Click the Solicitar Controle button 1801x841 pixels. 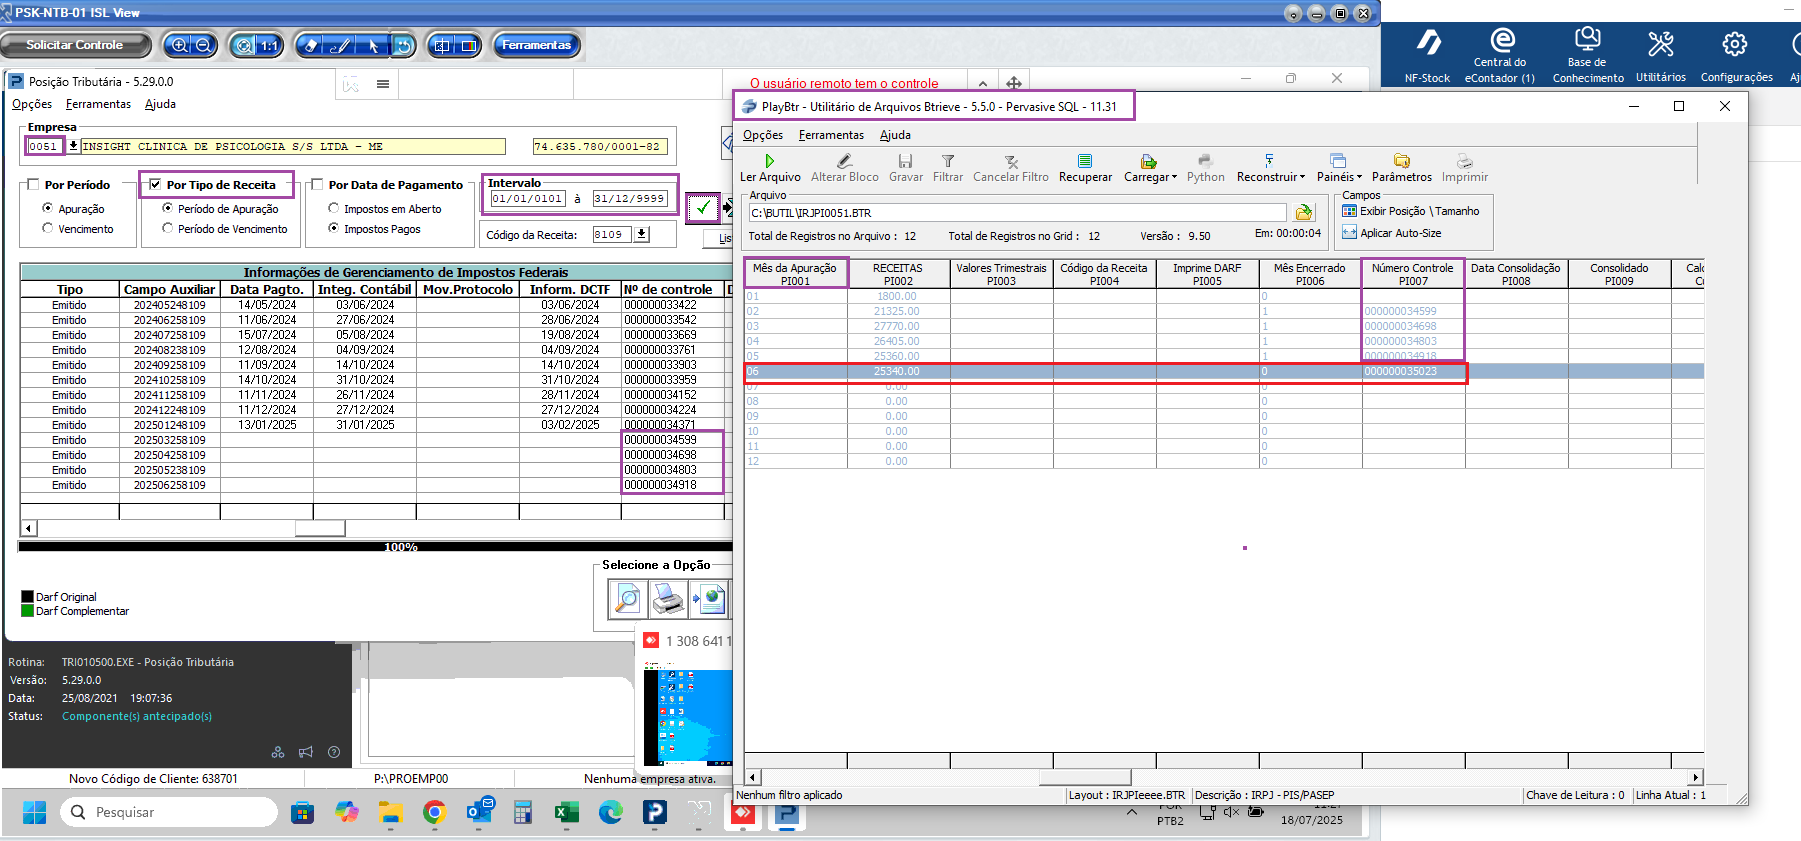(x=75, y=45)
